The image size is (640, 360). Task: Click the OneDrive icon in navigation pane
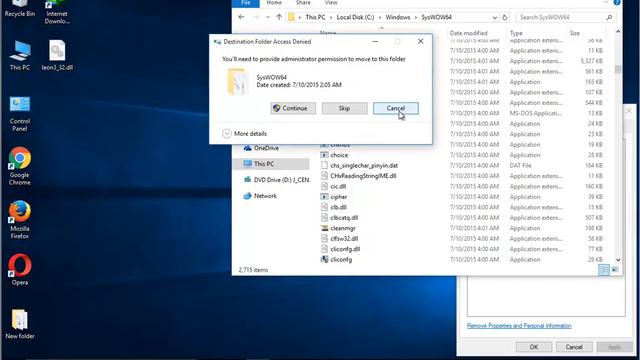(x=247, y=148)
